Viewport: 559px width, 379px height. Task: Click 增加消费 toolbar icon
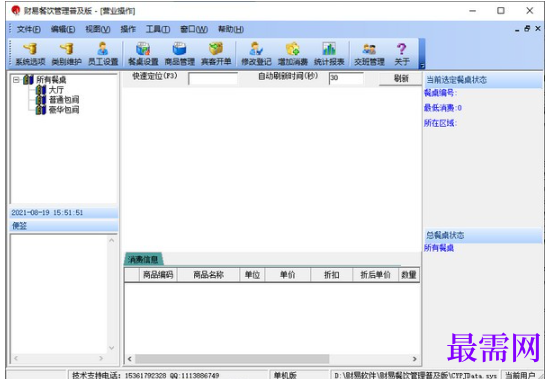(293, 54)
